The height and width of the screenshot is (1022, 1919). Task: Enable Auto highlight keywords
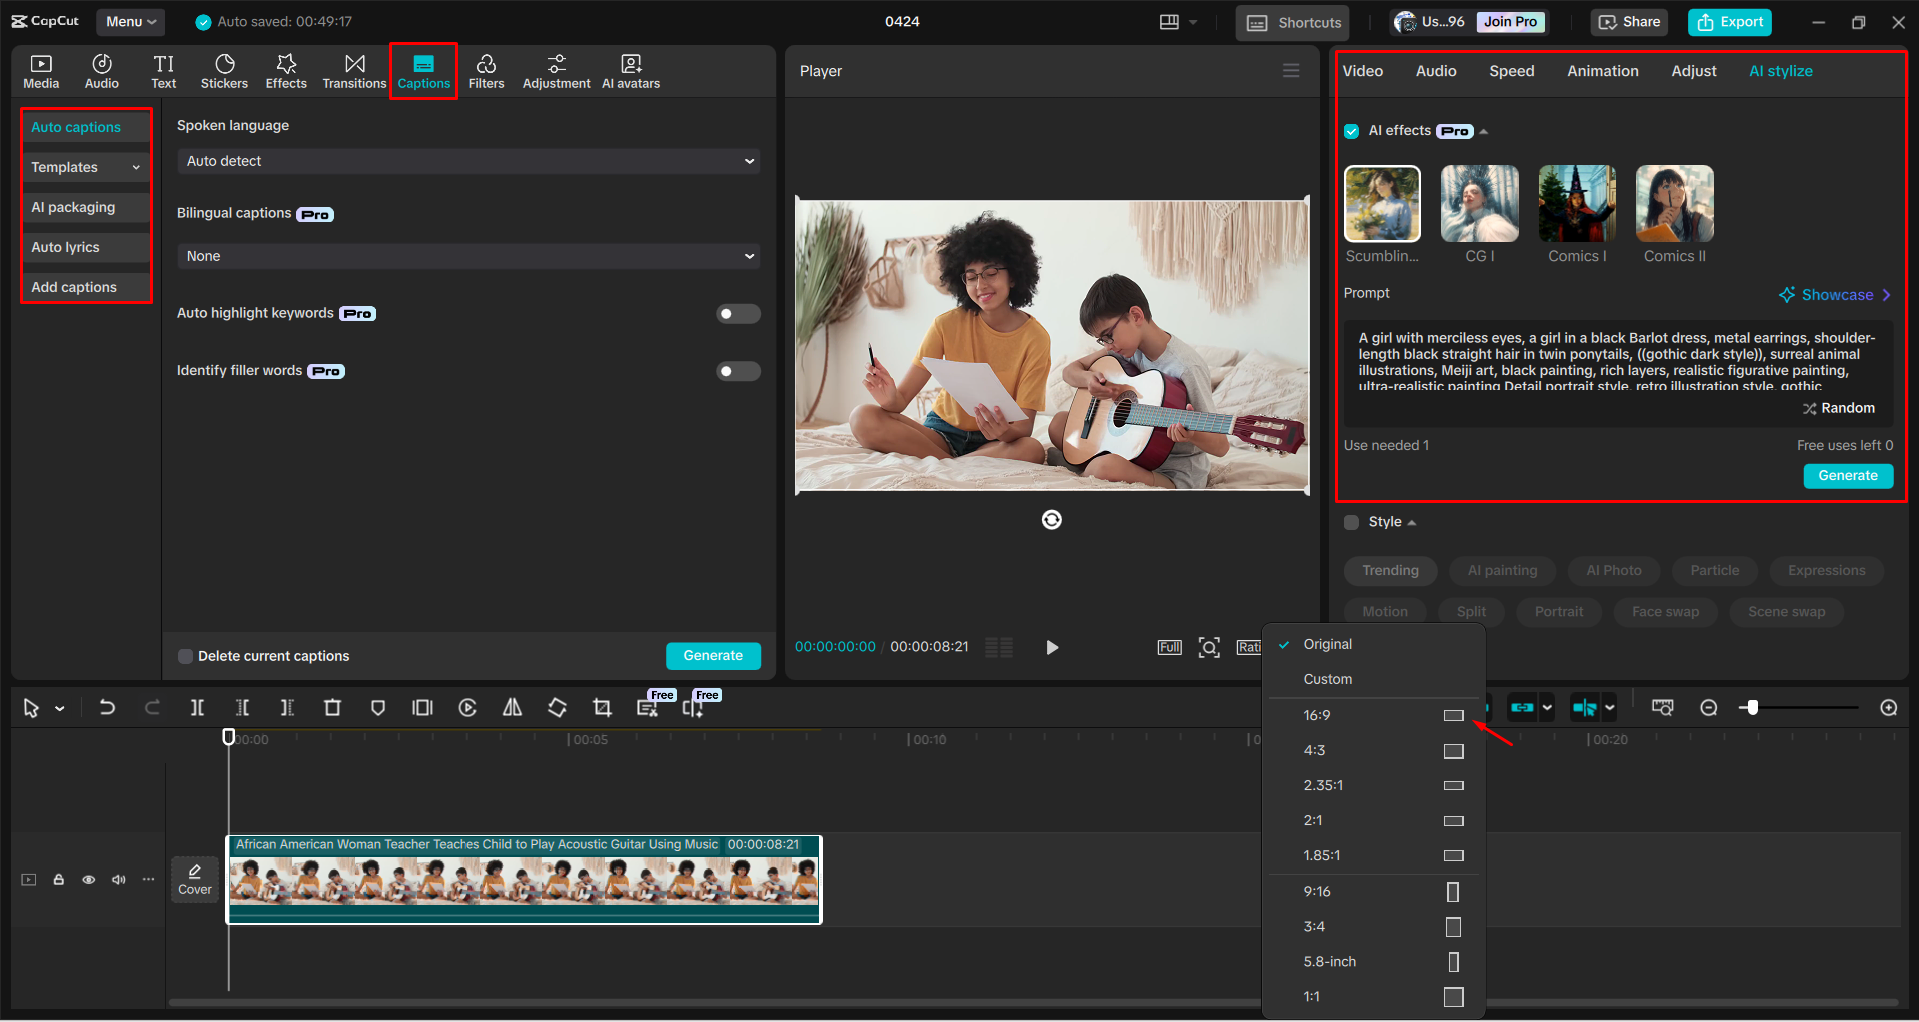738,313
